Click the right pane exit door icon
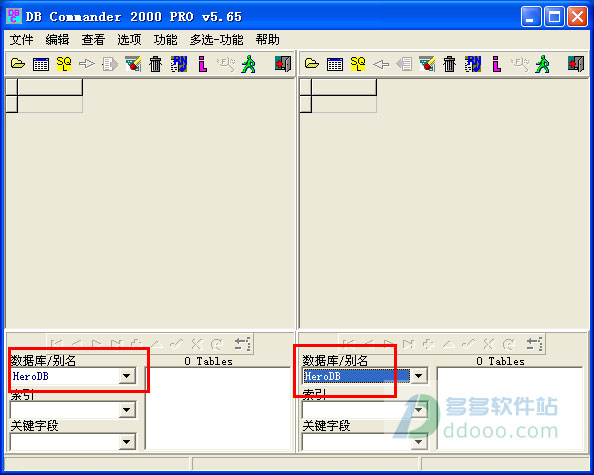594x475 pixels. pyautogui.click(x=576, y=64)
